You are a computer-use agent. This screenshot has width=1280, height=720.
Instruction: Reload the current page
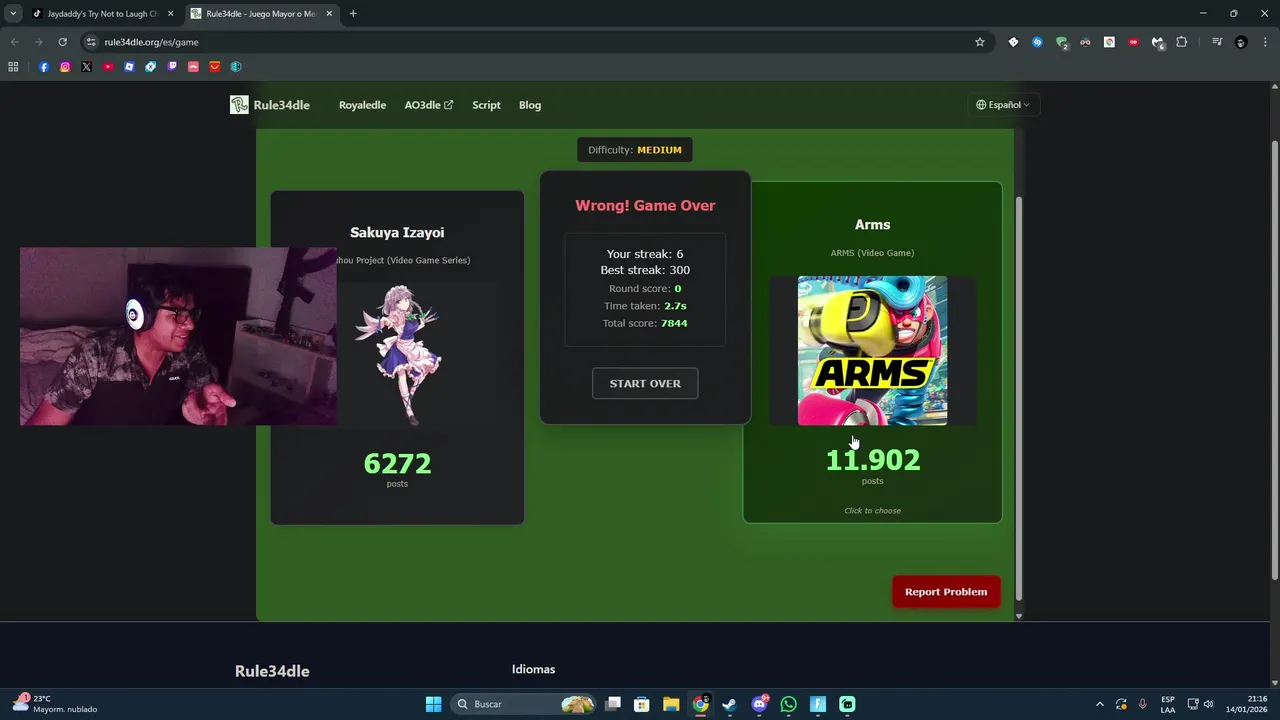click(x=62, y=42)
